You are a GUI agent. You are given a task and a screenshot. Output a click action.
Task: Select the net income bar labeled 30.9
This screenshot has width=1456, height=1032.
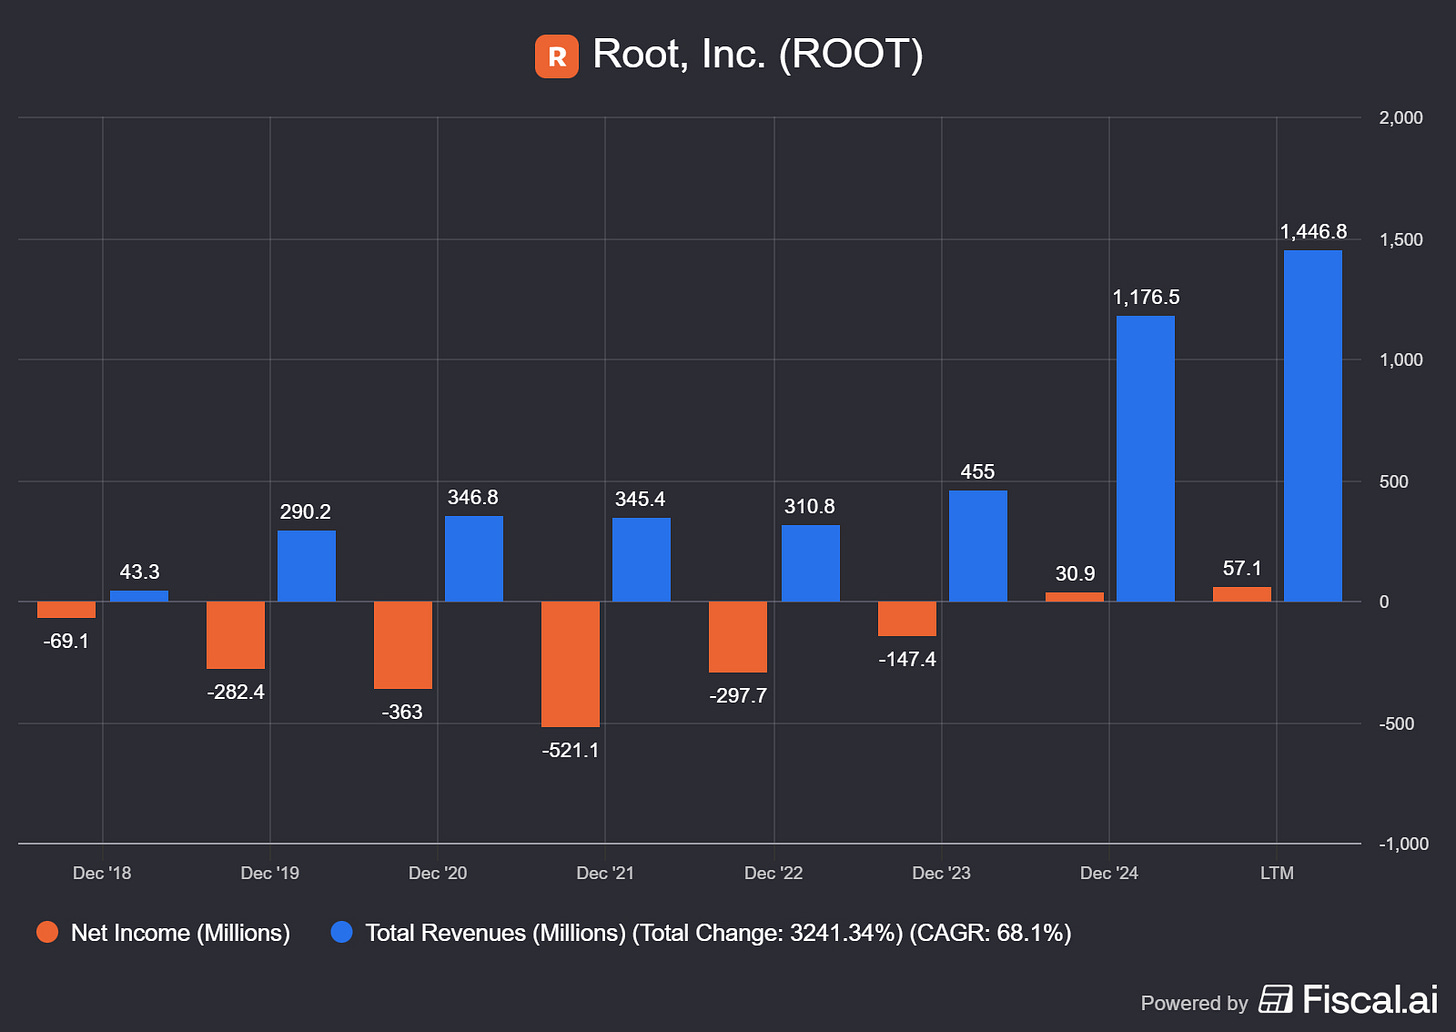[1075, 598]
